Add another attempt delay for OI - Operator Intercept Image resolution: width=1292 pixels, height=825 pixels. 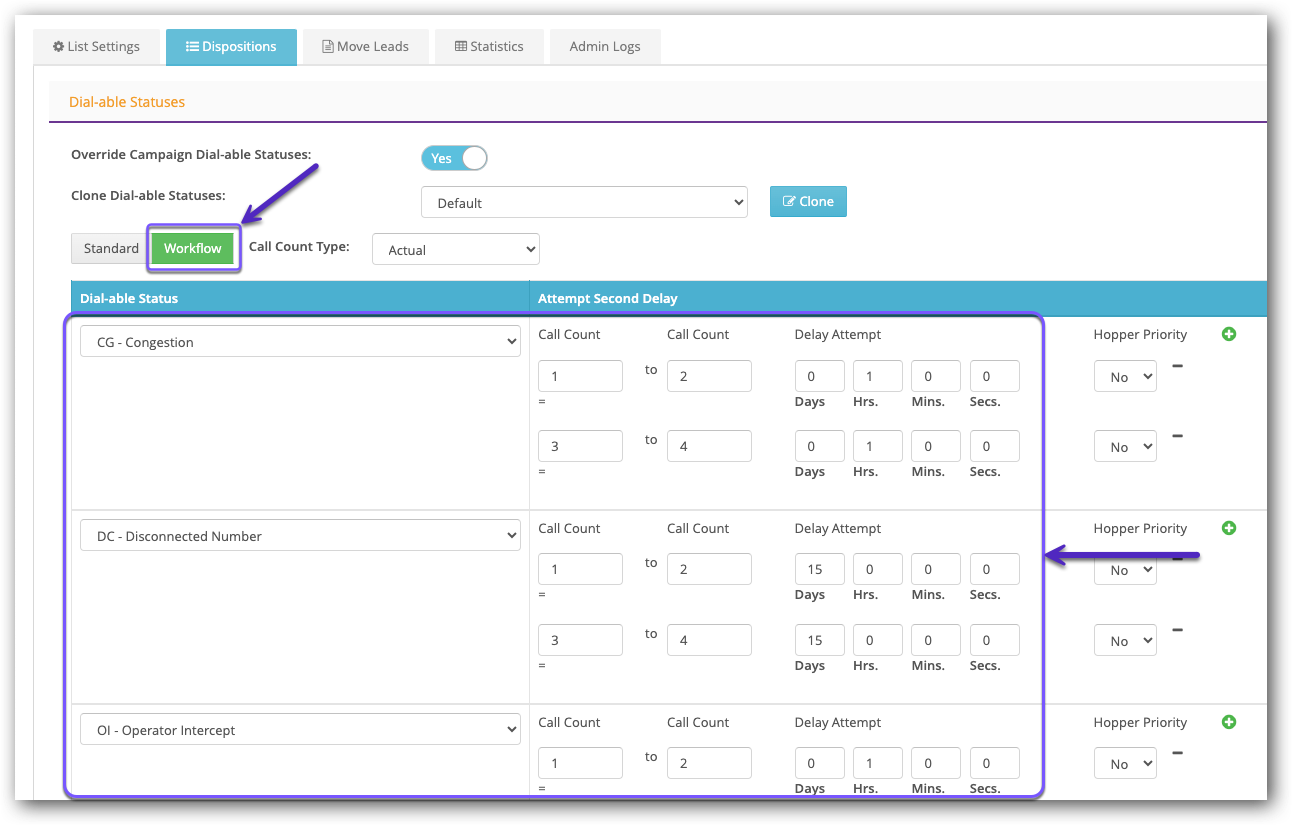point(1229,721)
